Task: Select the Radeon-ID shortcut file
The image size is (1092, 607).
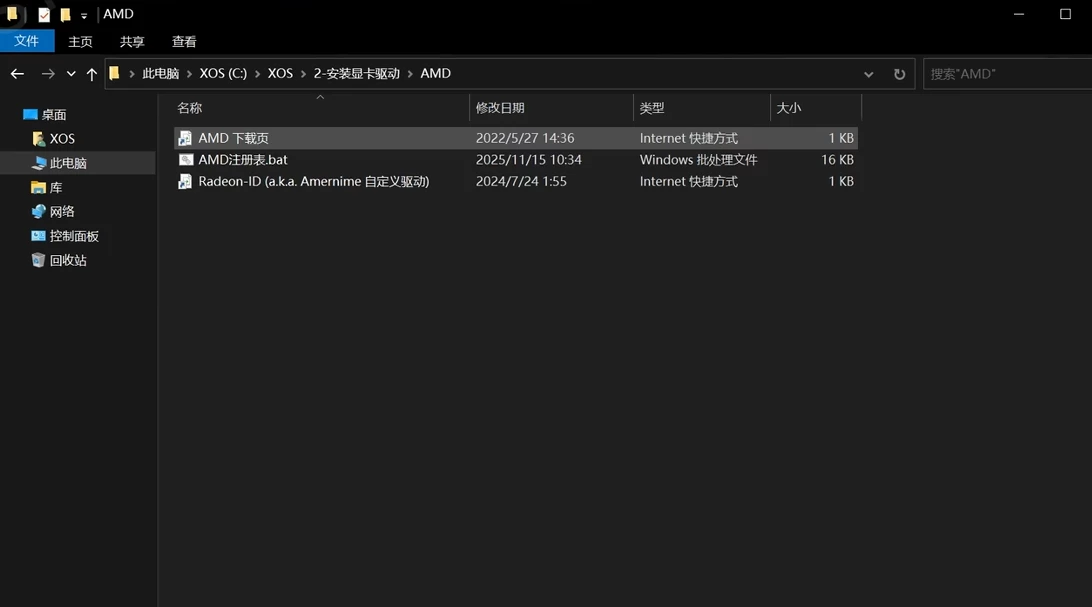Action: pyautogui.click(x=313, y=182)
